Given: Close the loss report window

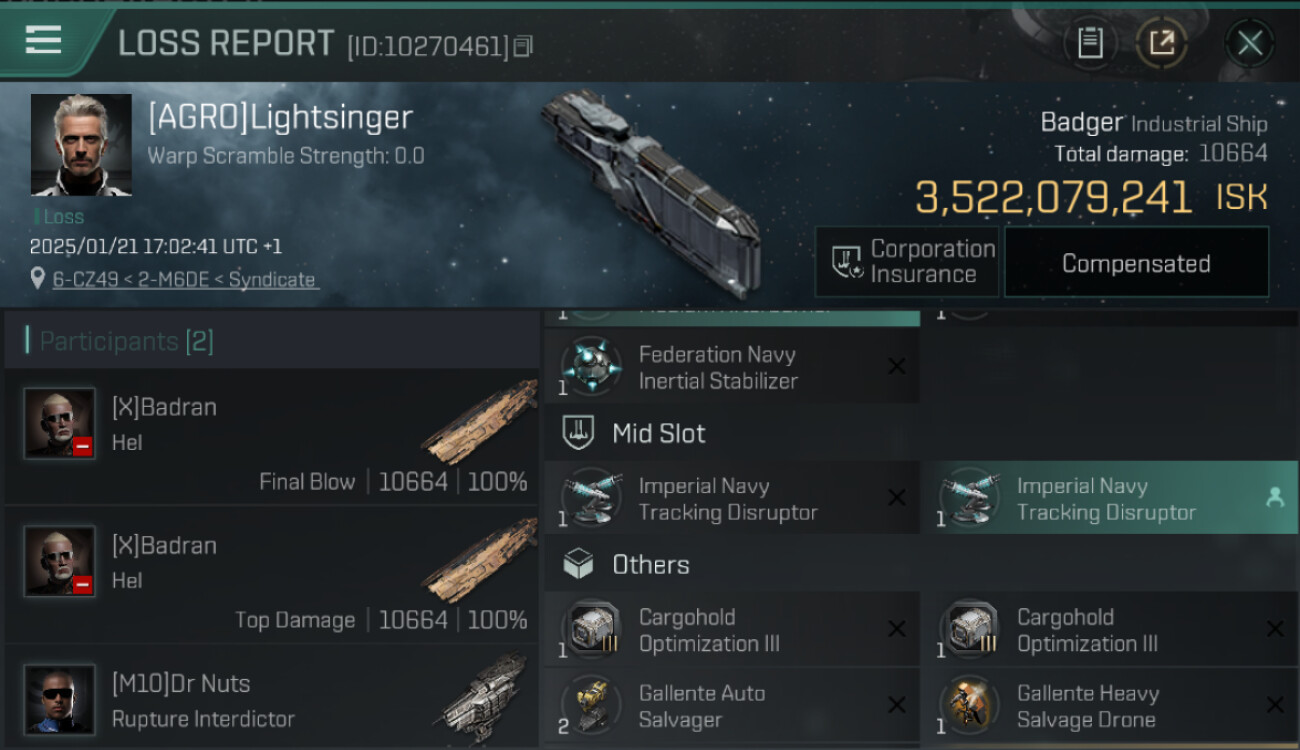Looking at the screenshot, I should (x=1249, y=43).
